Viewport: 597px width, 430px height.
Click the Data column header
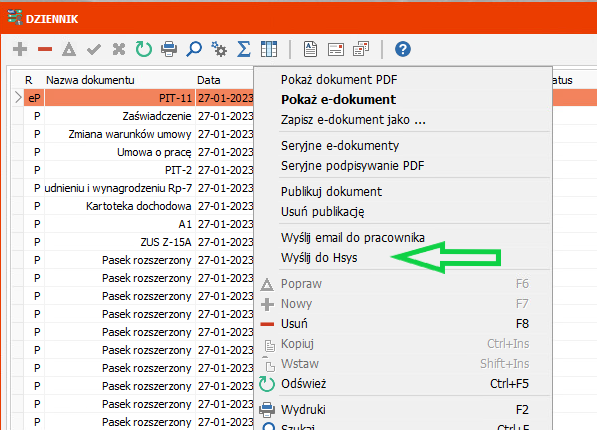point(209,80)
